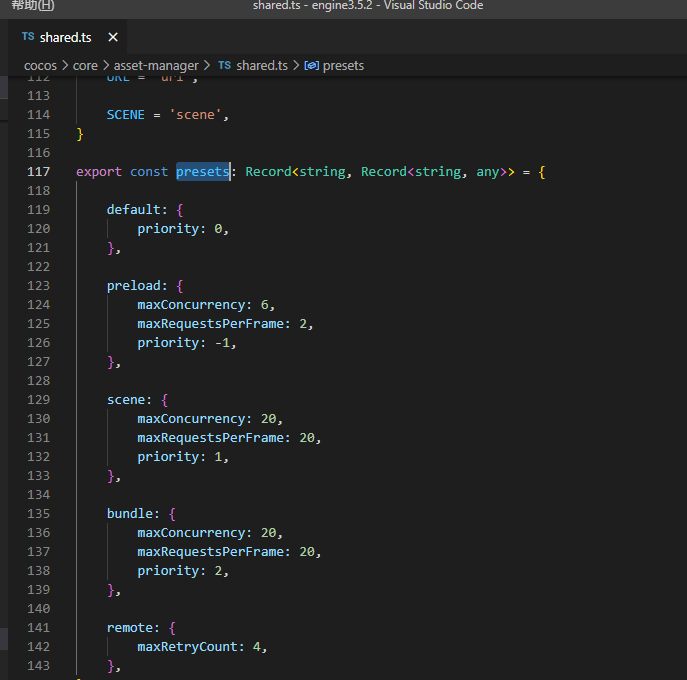Screen dimensions: 687x680
Task: Open the cocos breadcrumb folder
Action: pyautogui.click(x=41, y=65)
